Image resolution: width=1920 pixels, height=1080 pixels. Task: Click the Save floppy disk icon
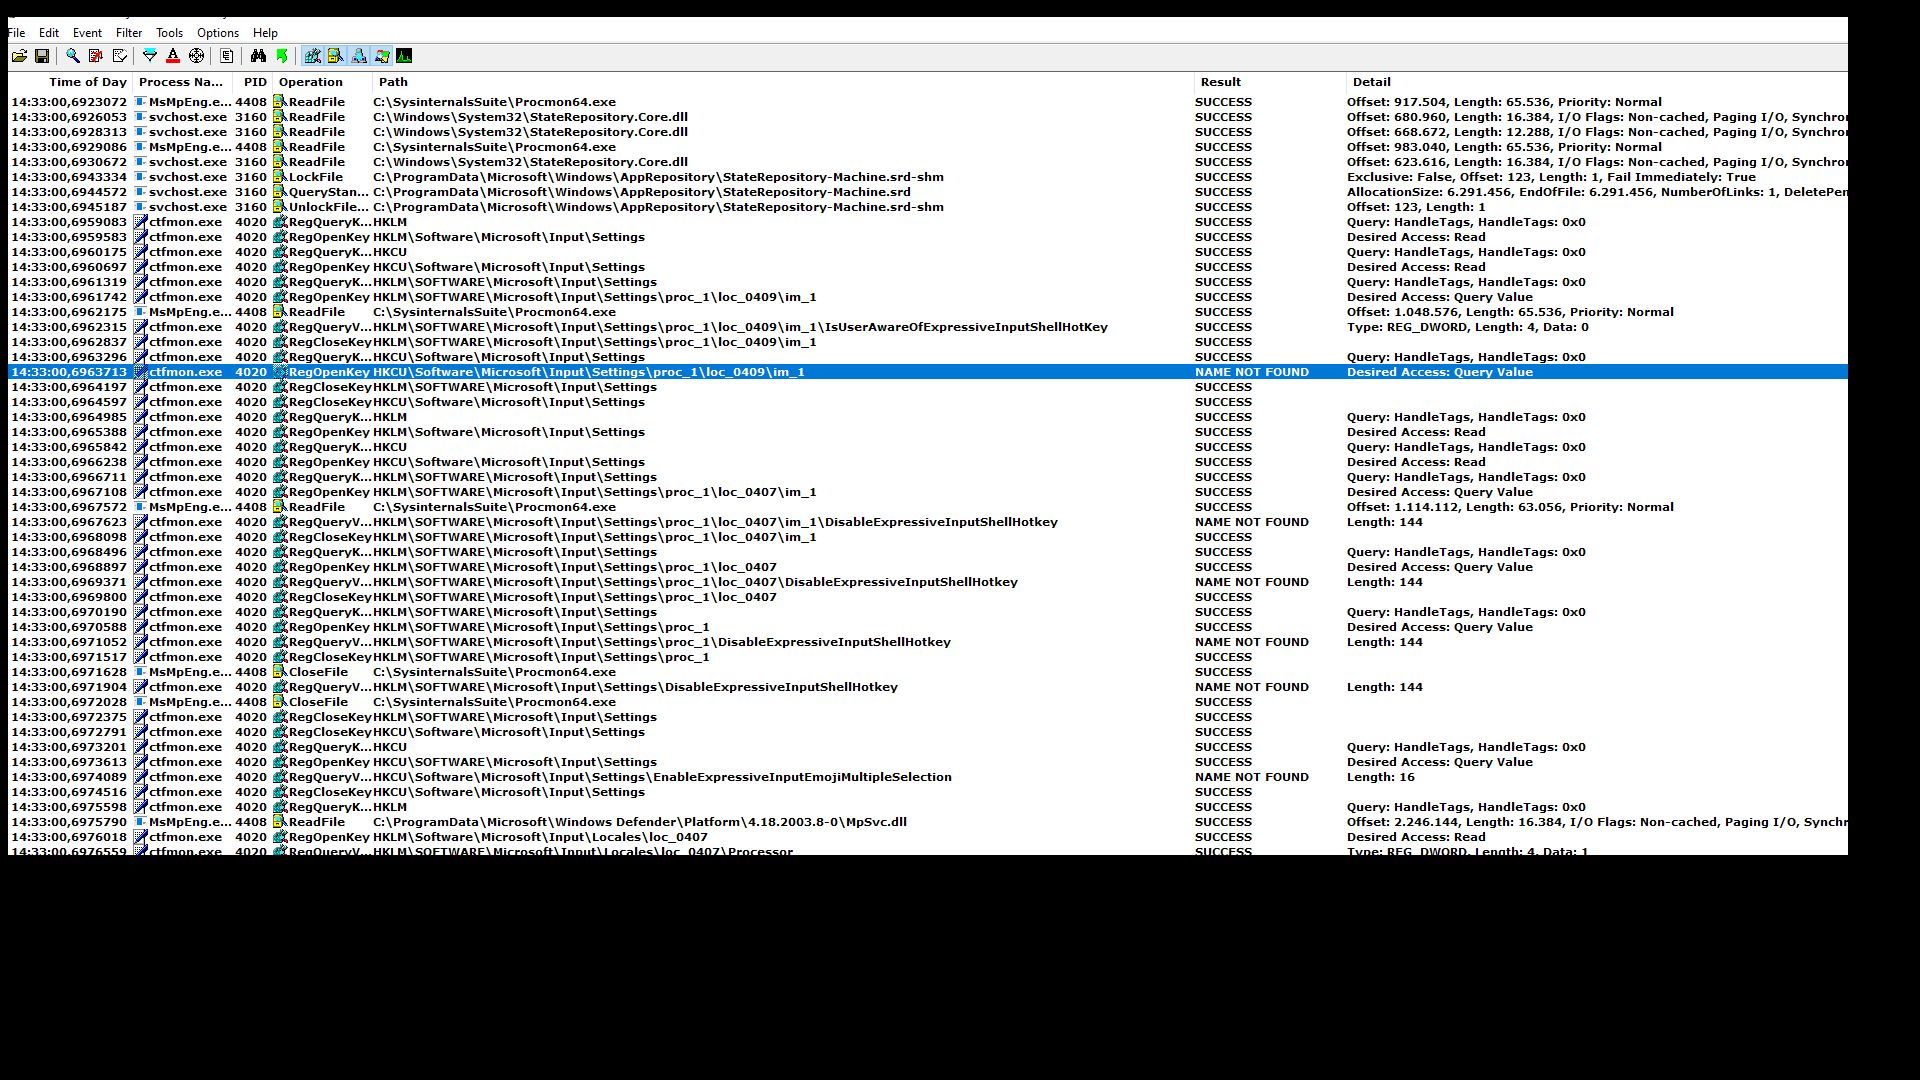(x=42, y=56)
